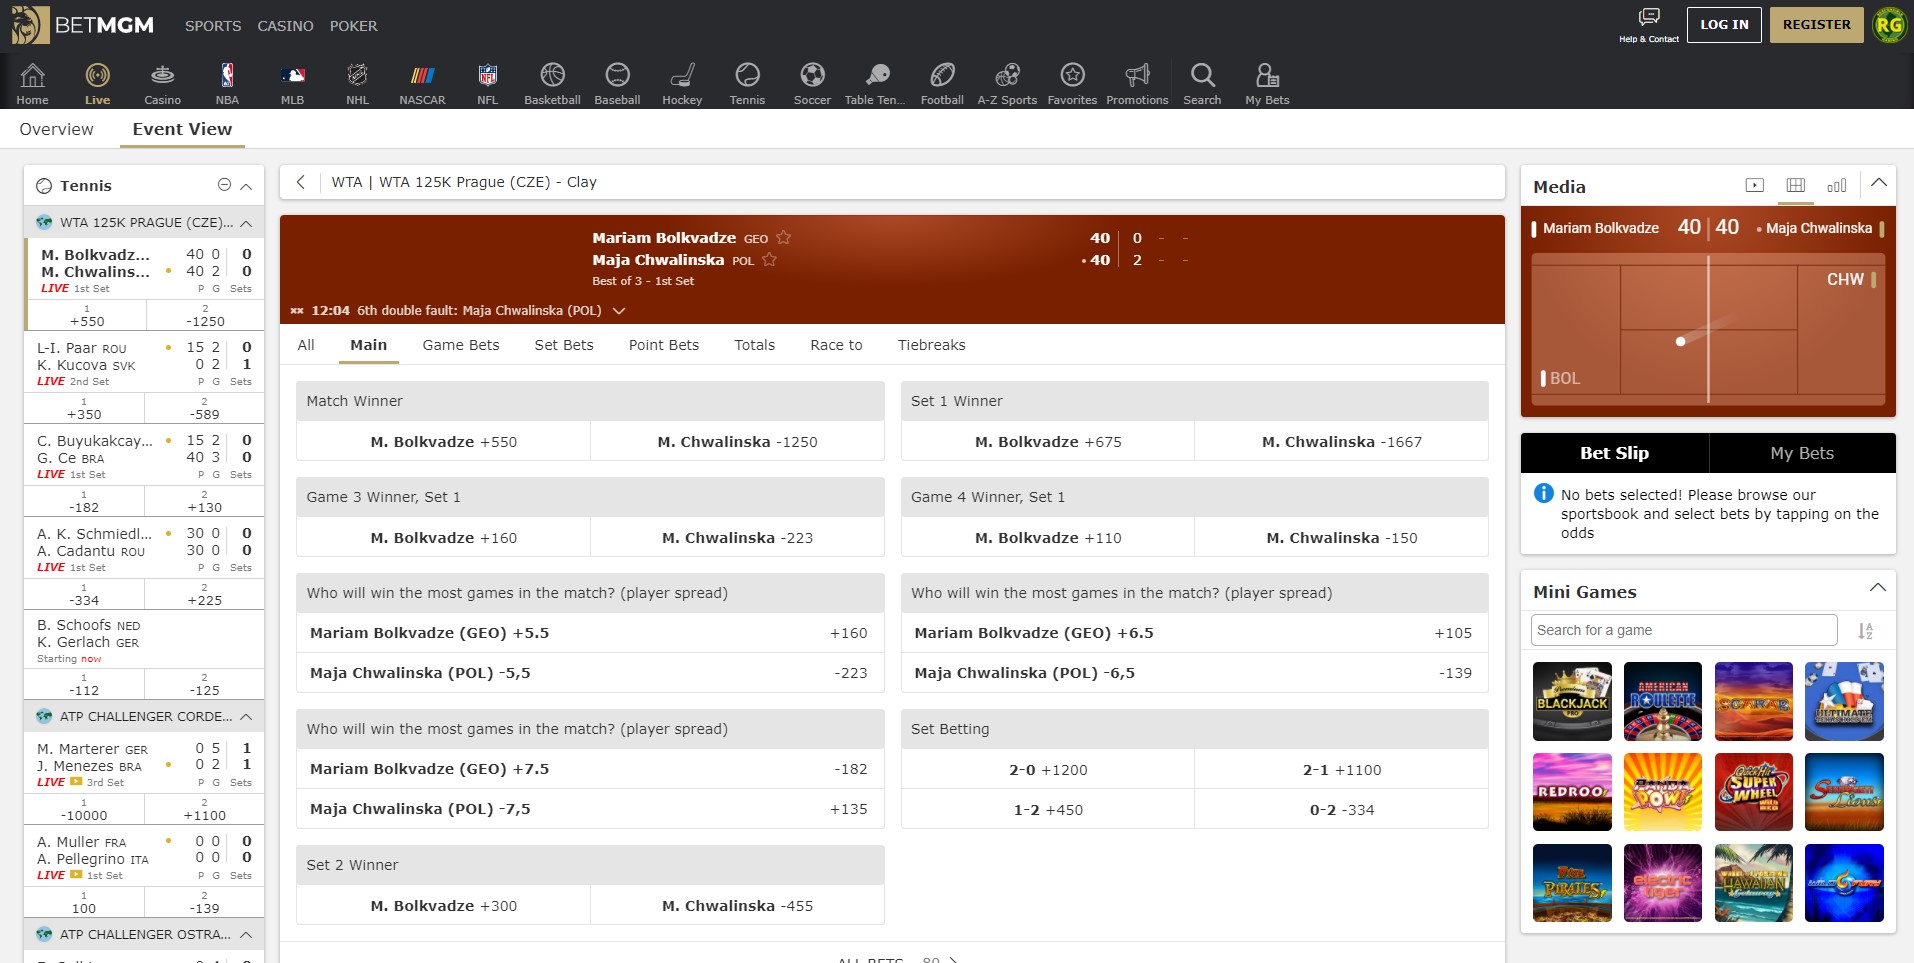Favorite Maja Chwalinska with star
The height and width of the screenshot is (963, 1914).
click(770, 260)
